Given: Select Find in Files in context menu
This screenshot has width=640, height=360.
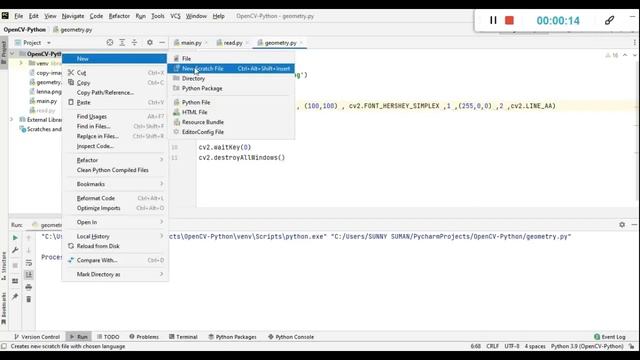Looking at the screenshot, I should point(115,126).
